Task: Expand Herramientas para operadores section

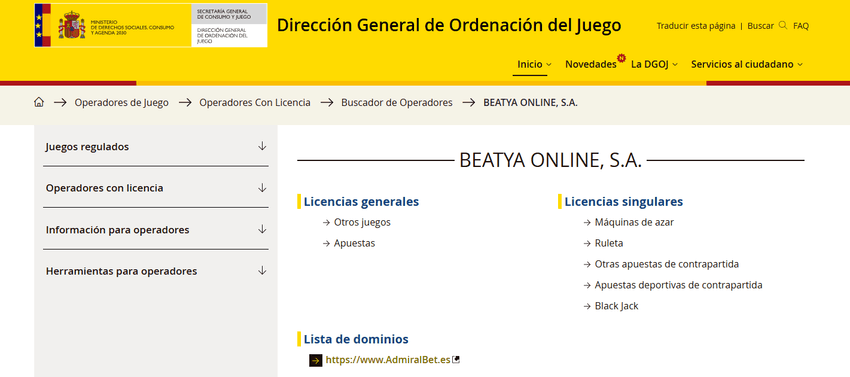Action: click(156, 271)
